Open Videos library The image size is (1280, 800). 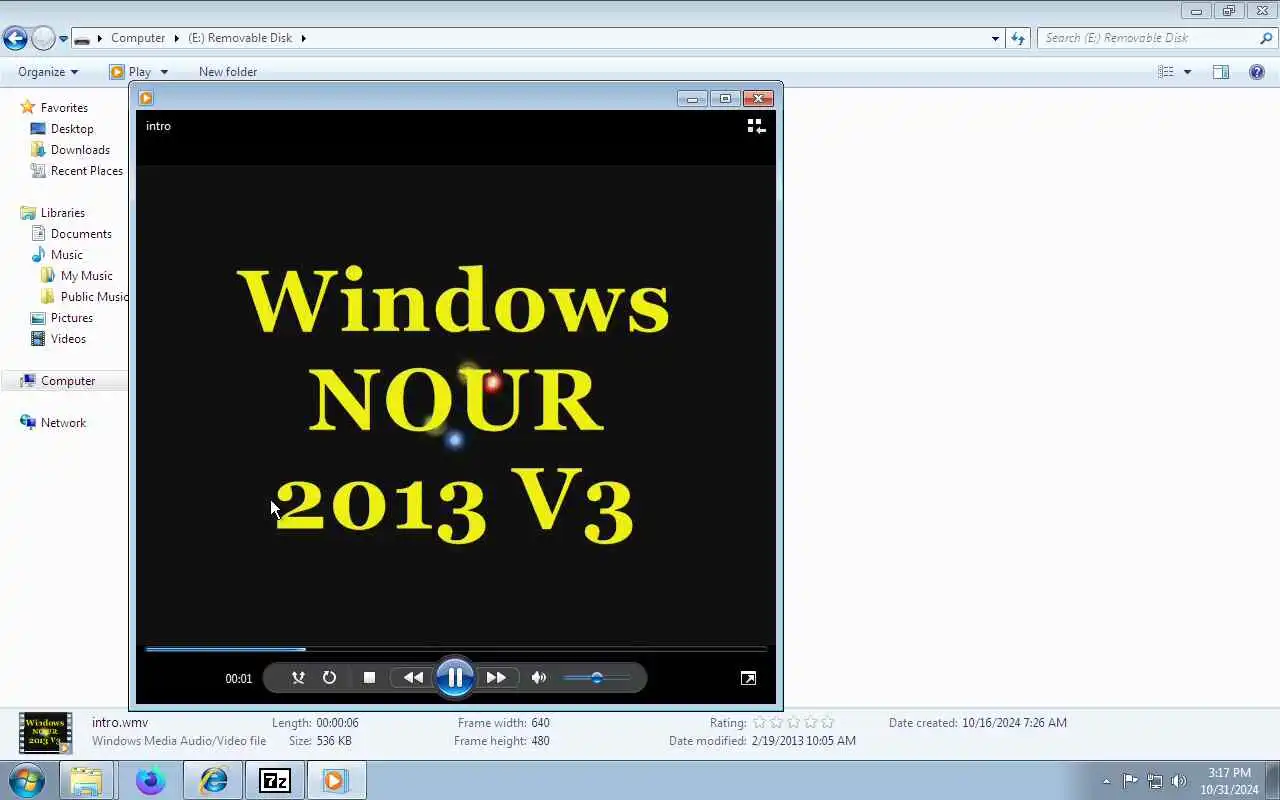(68, 339)
